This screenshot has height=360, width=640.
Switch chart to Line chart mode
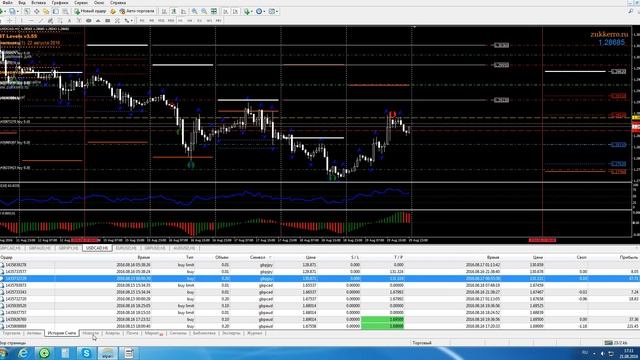pyautogui.click(x=183, y=11)
